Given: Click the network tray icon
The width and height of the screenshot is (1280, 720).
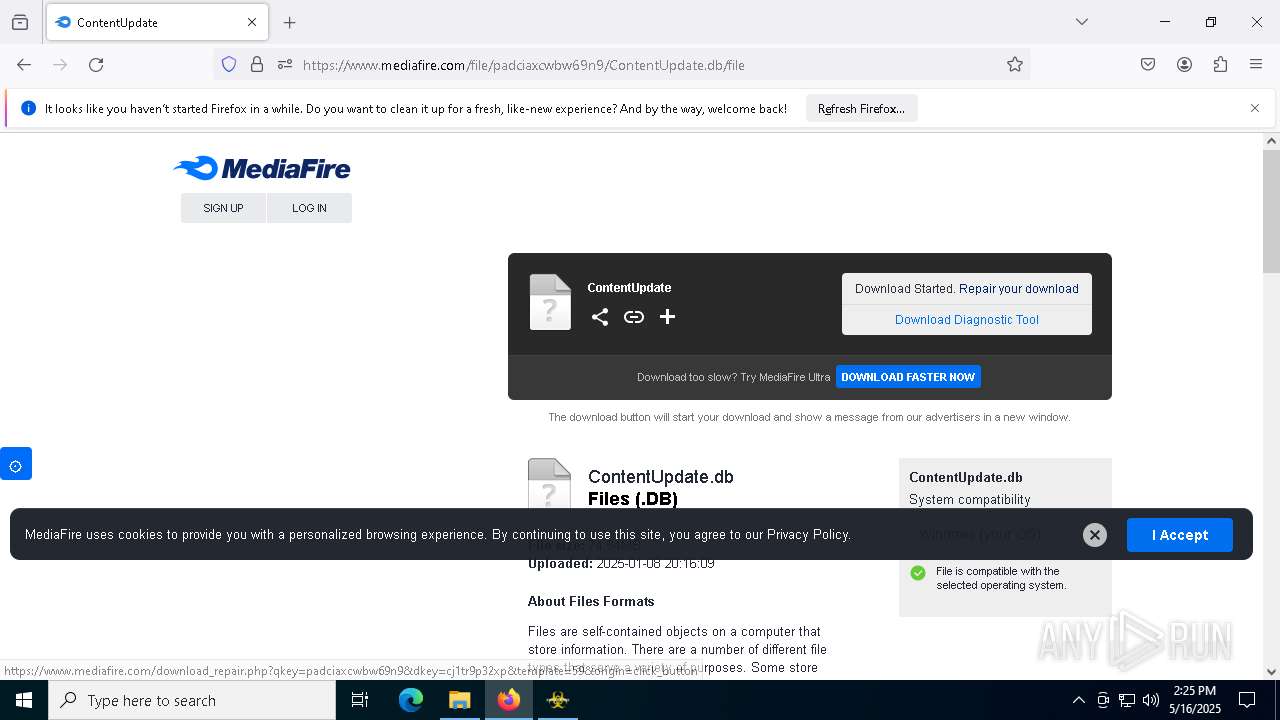Looking at the screenshot, I should click(x=1127, y=700).
